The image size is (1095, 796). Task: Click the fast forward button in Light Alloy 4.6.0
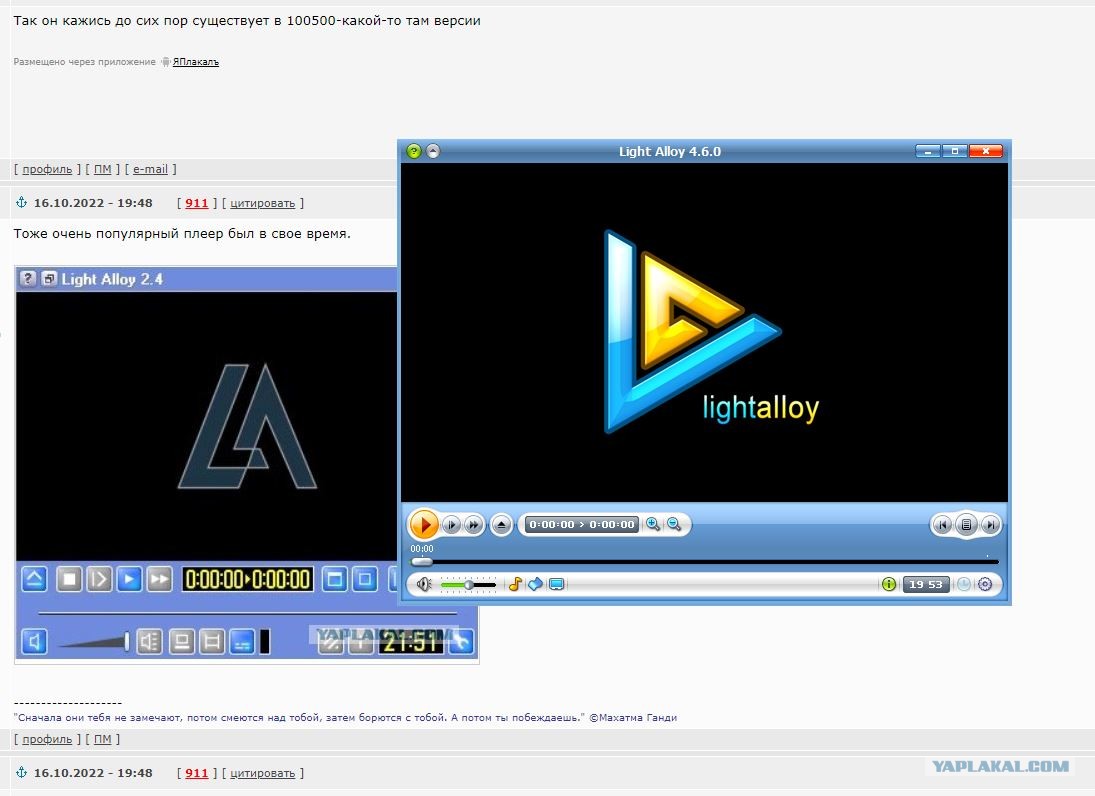tap(473, 524)
